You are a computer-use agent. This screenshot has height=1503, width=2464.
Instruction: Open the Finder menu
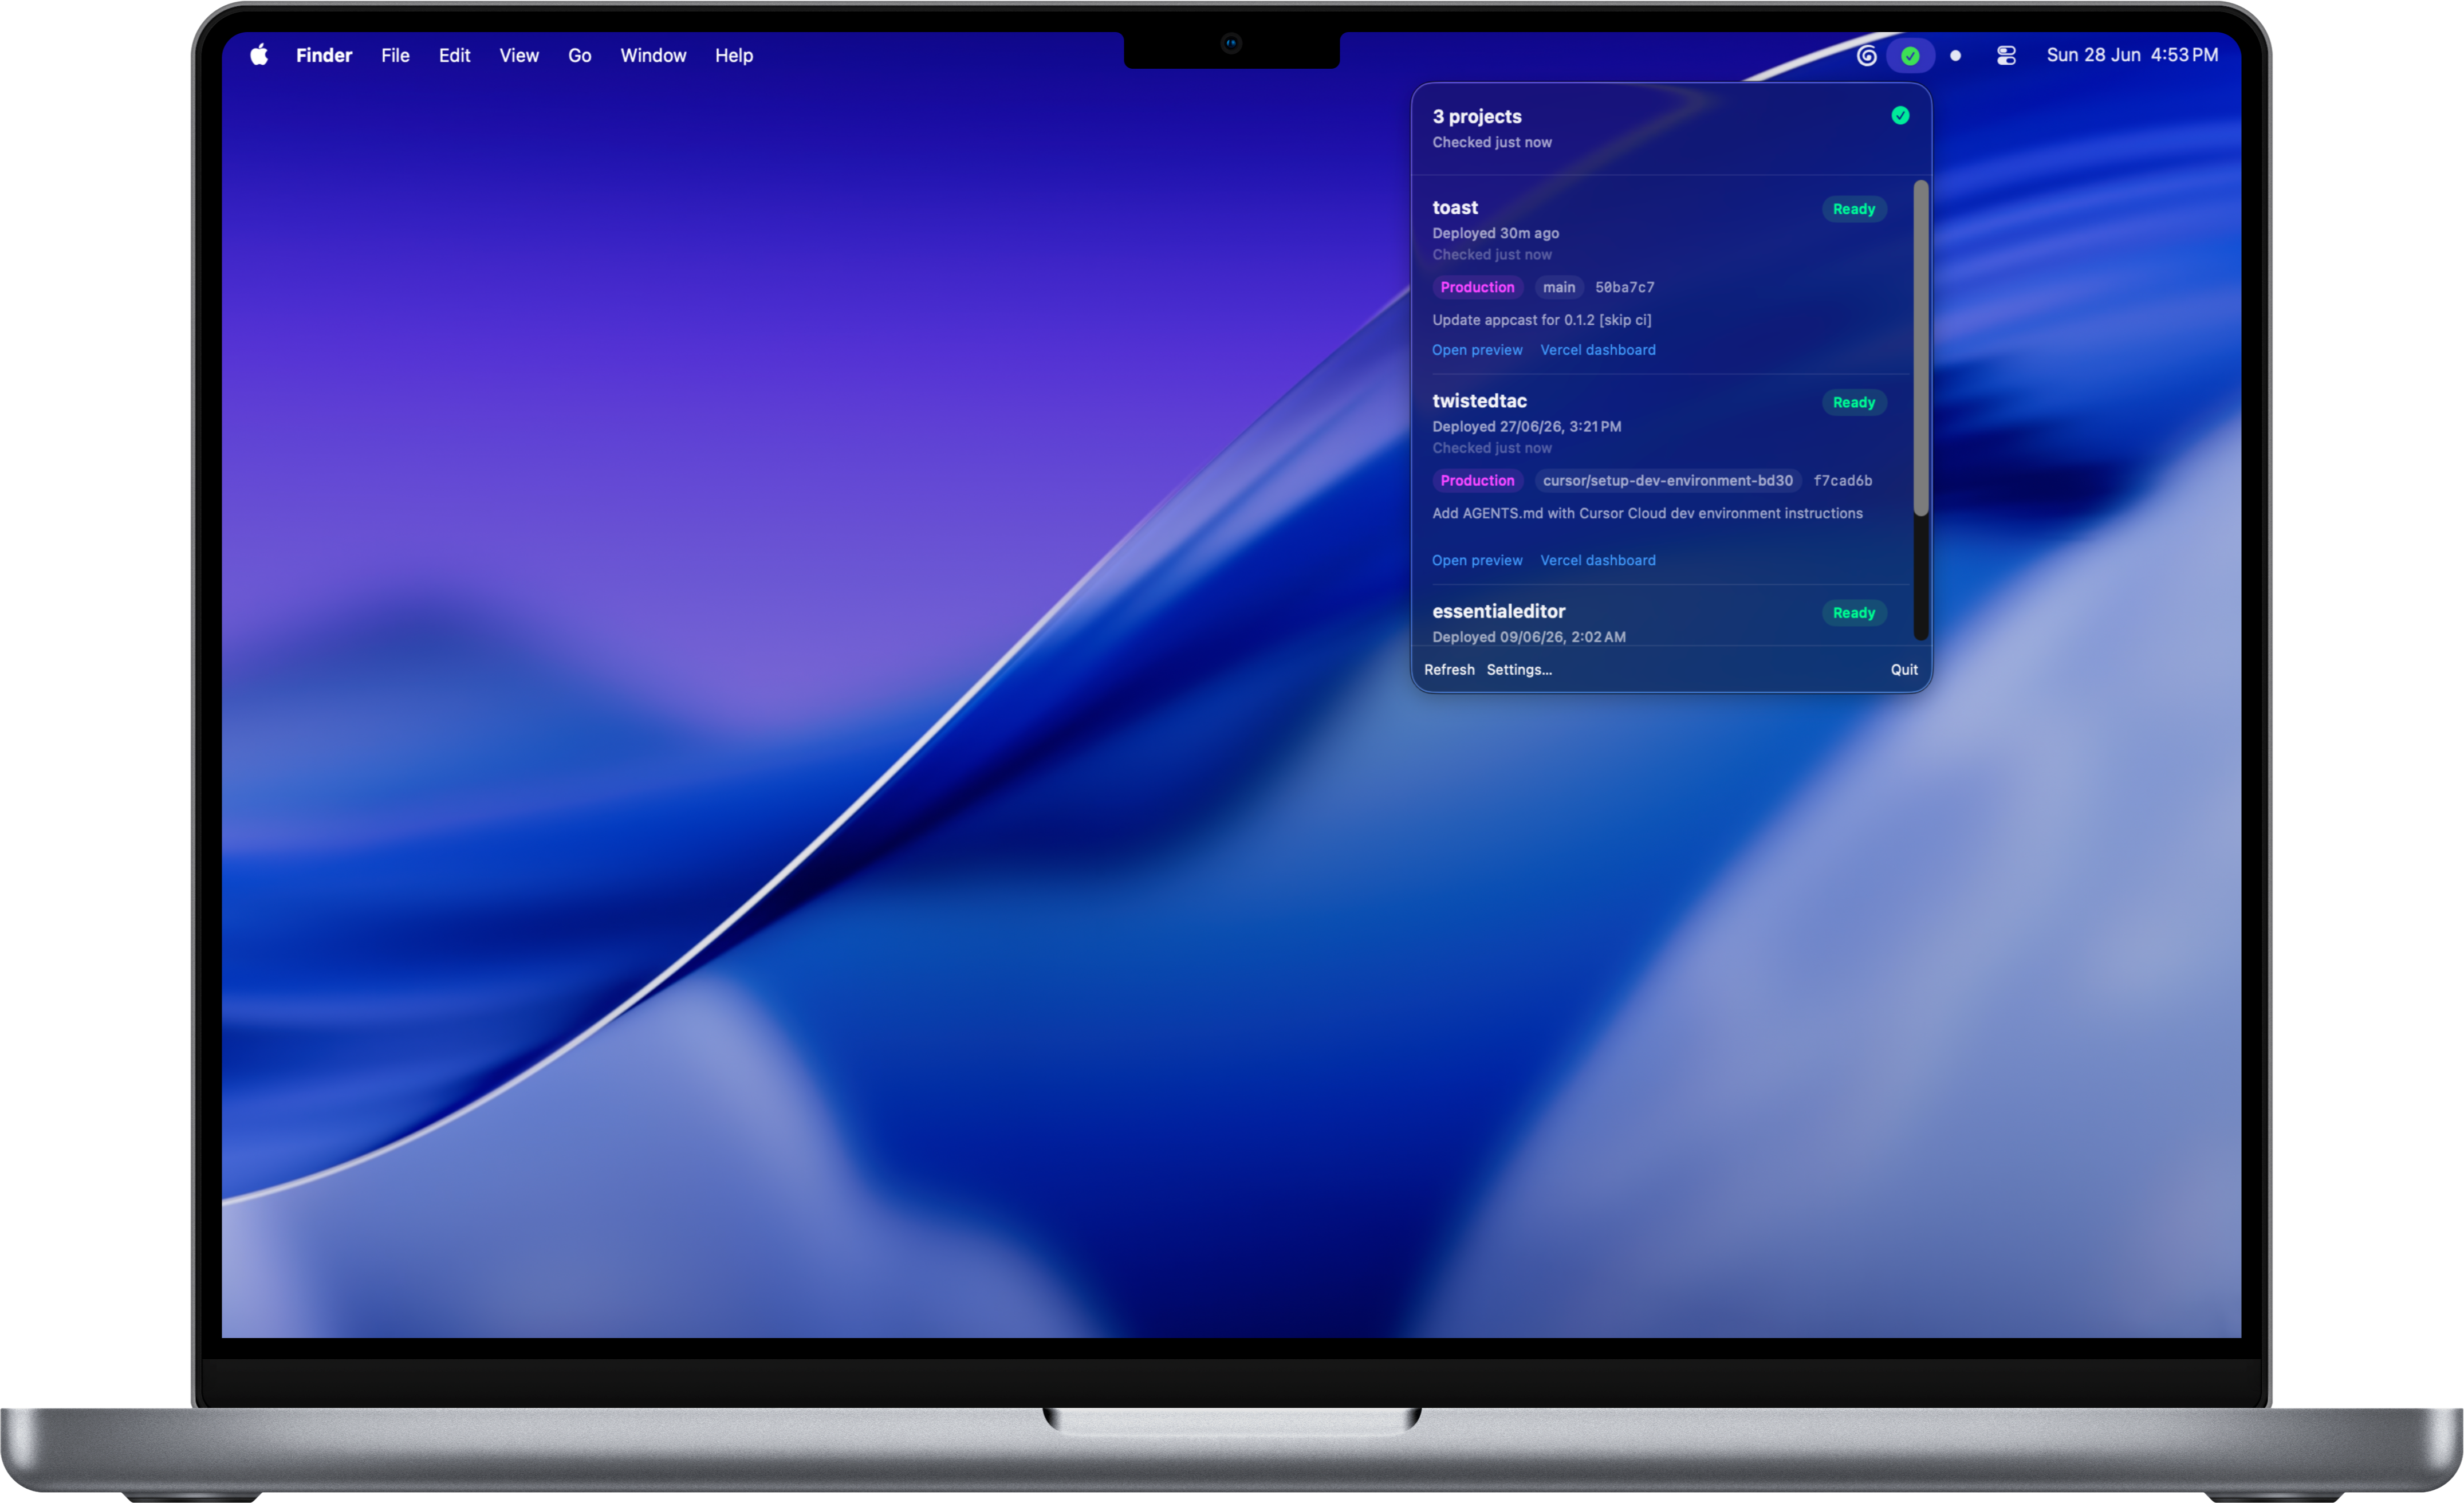[x=324, y=56]
